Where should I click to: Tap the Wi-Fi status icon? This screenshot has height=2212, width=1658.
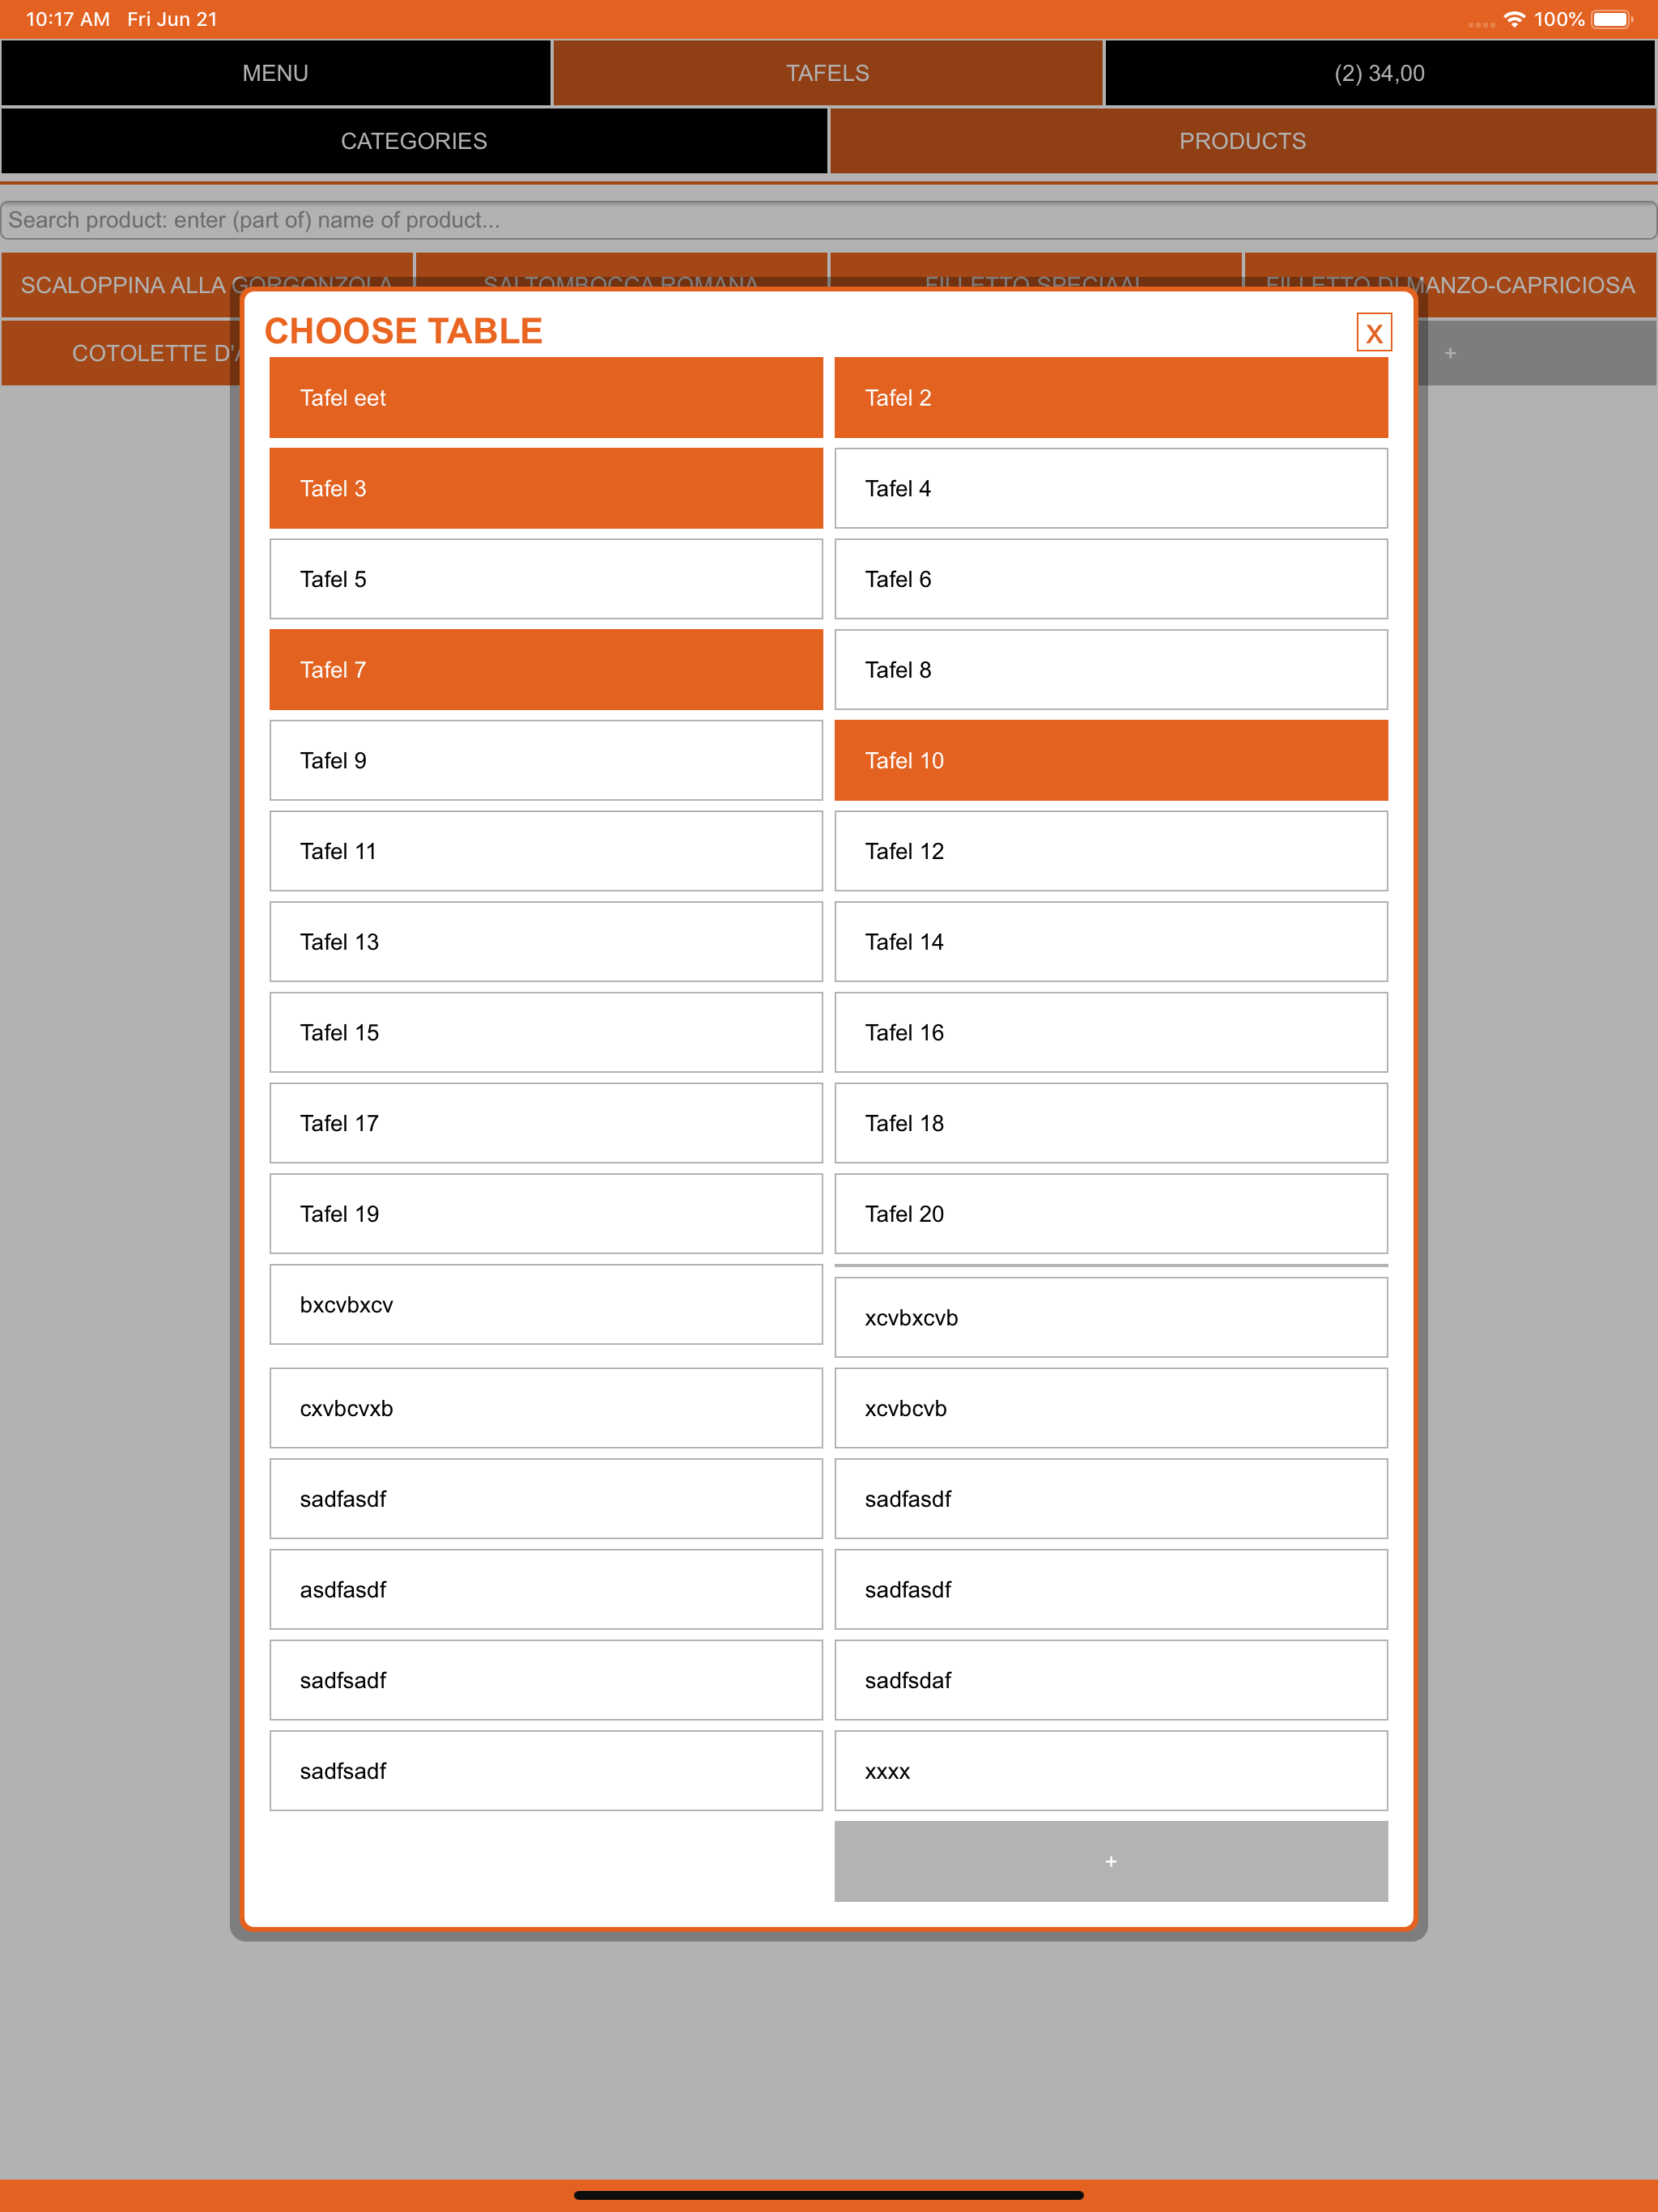tap(1514, 19)
